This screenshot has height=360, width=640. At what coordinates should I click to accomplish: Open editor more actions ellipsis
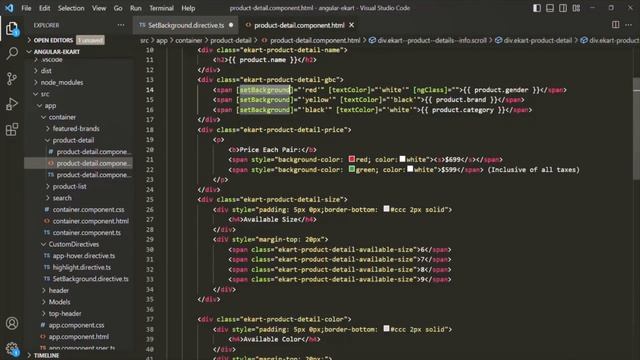pyautogui.click(x=629, y=25)
